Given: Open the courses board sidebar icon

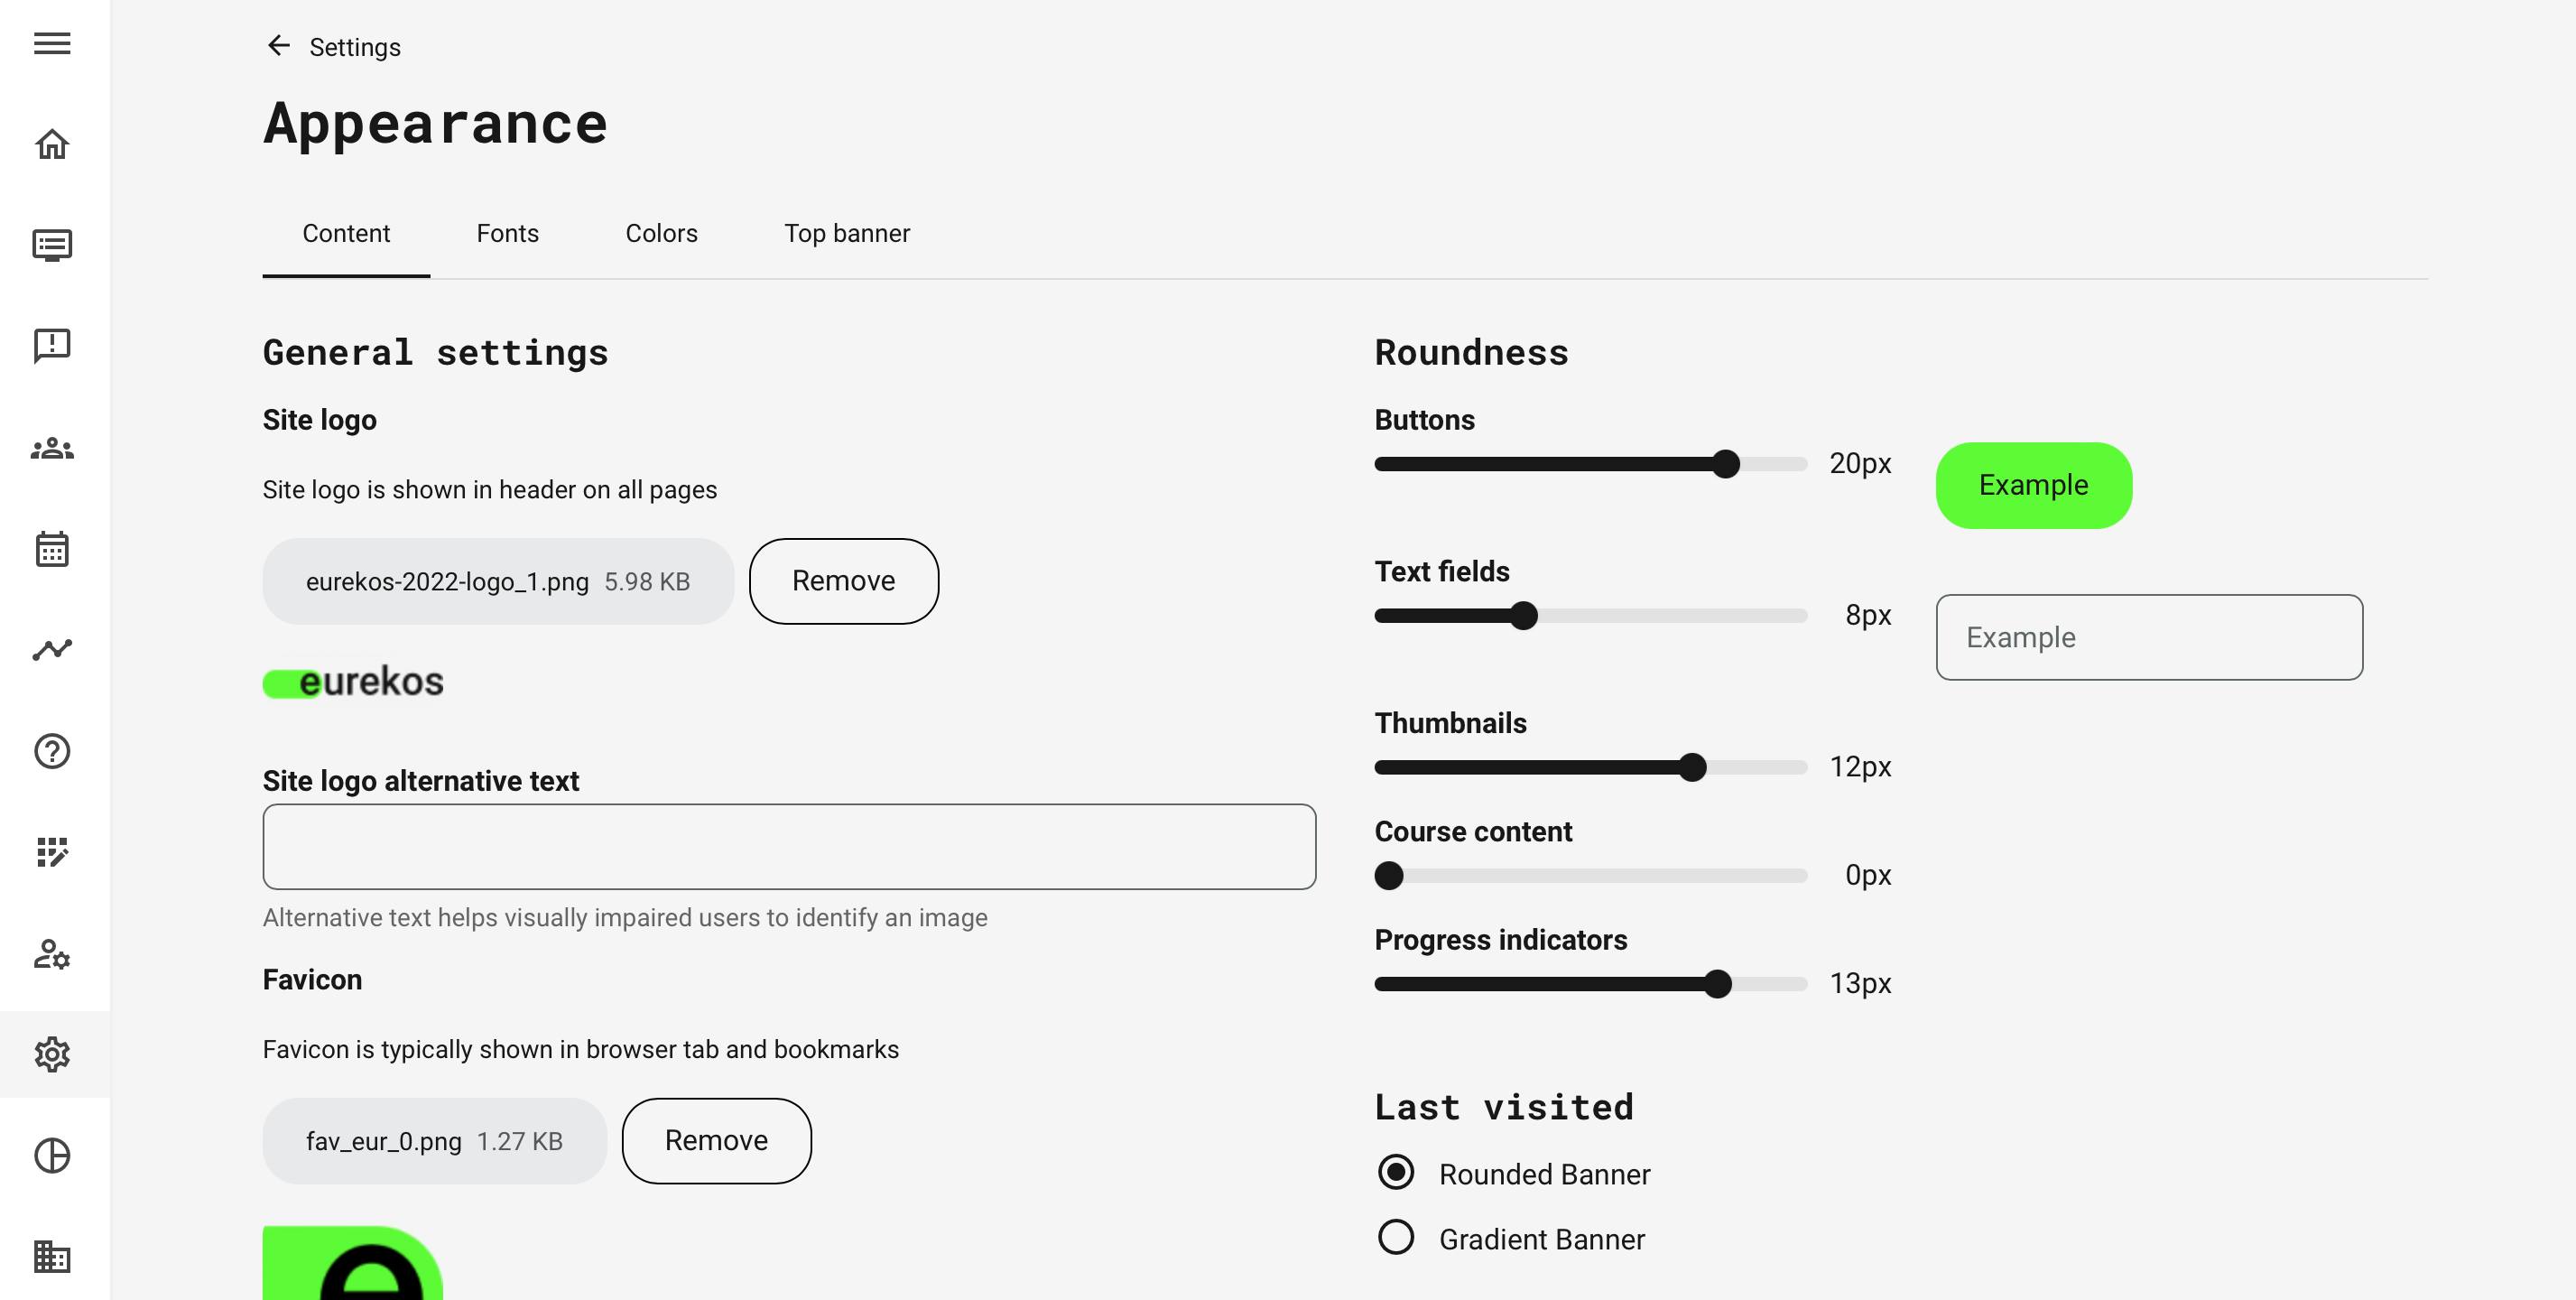Looking at the screenshot, I should point(52,245).
